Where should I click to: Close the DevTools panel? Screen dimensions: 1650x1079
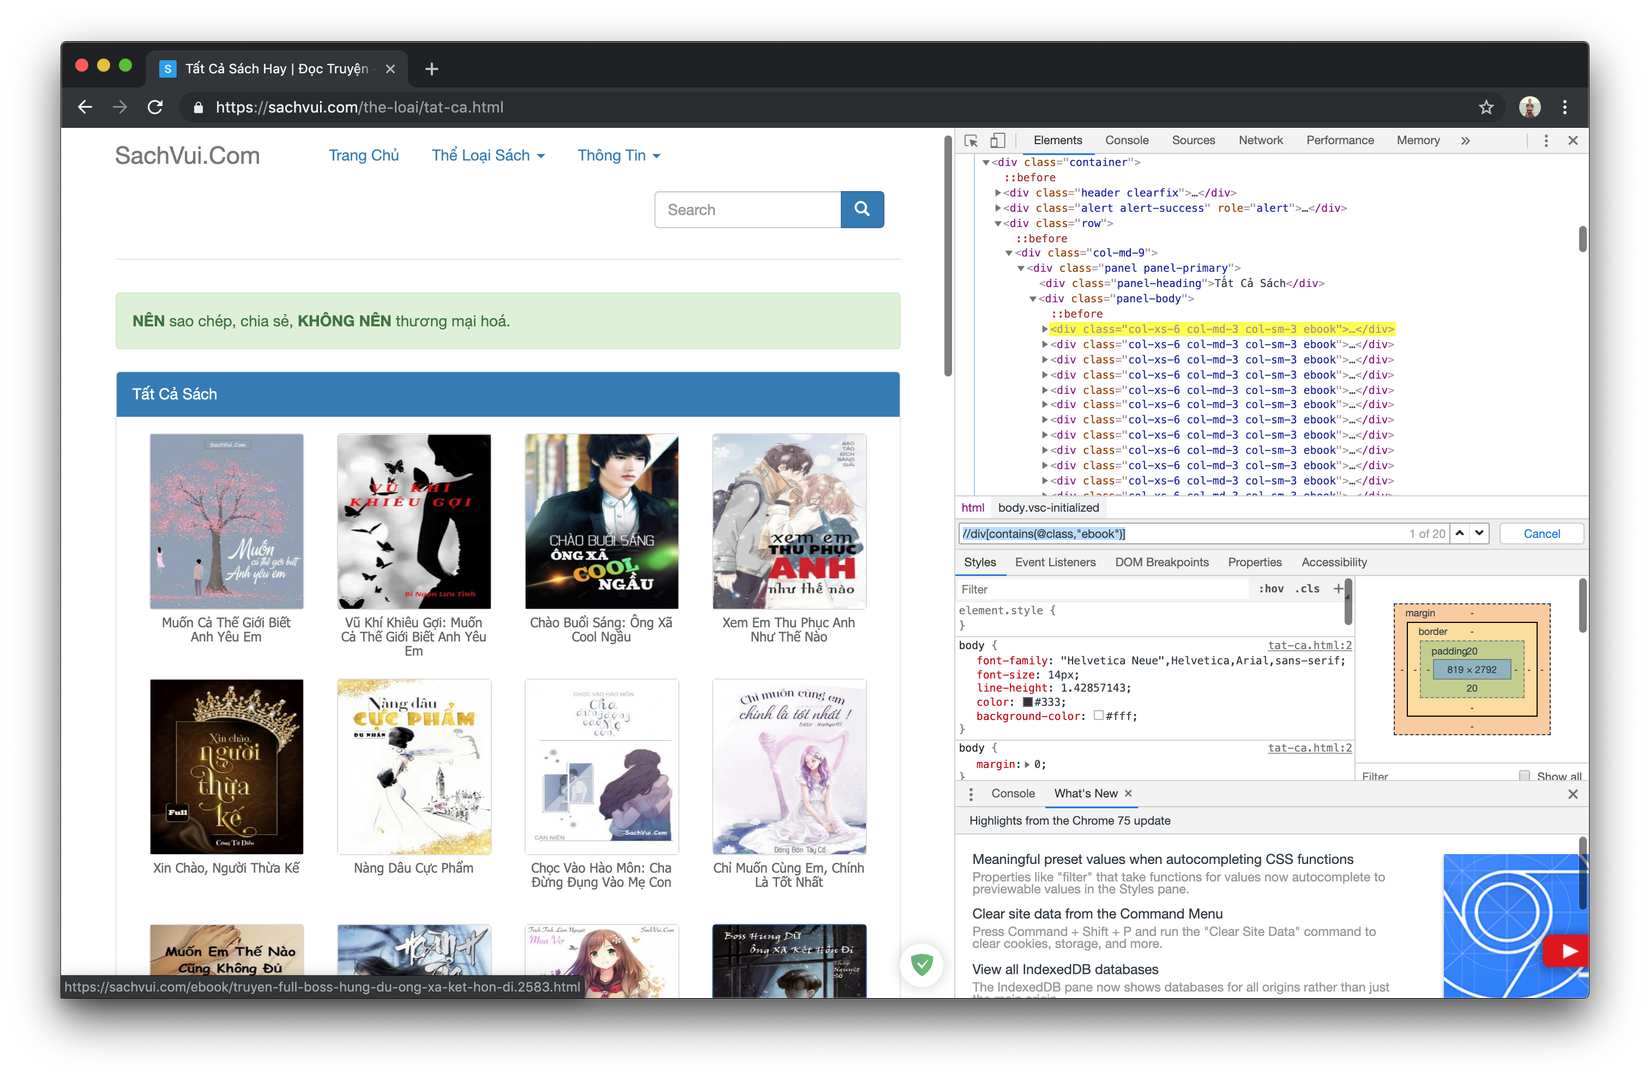pos(1573,141)
